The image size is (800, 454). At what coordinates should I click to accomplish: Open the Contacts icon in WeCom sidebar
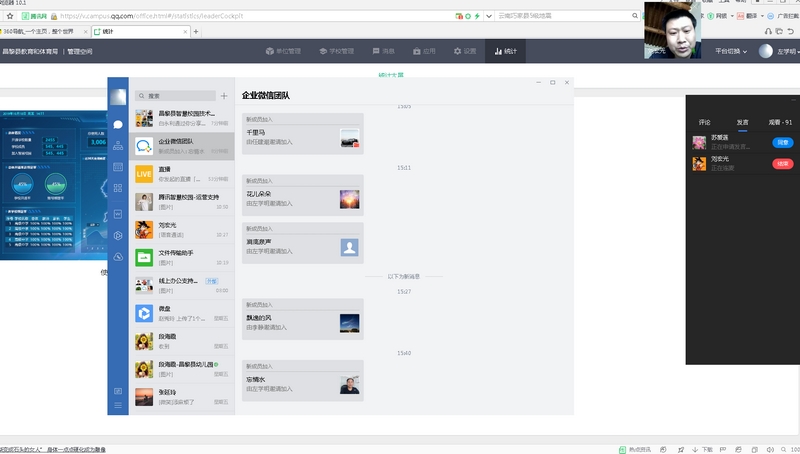(118, 146)
